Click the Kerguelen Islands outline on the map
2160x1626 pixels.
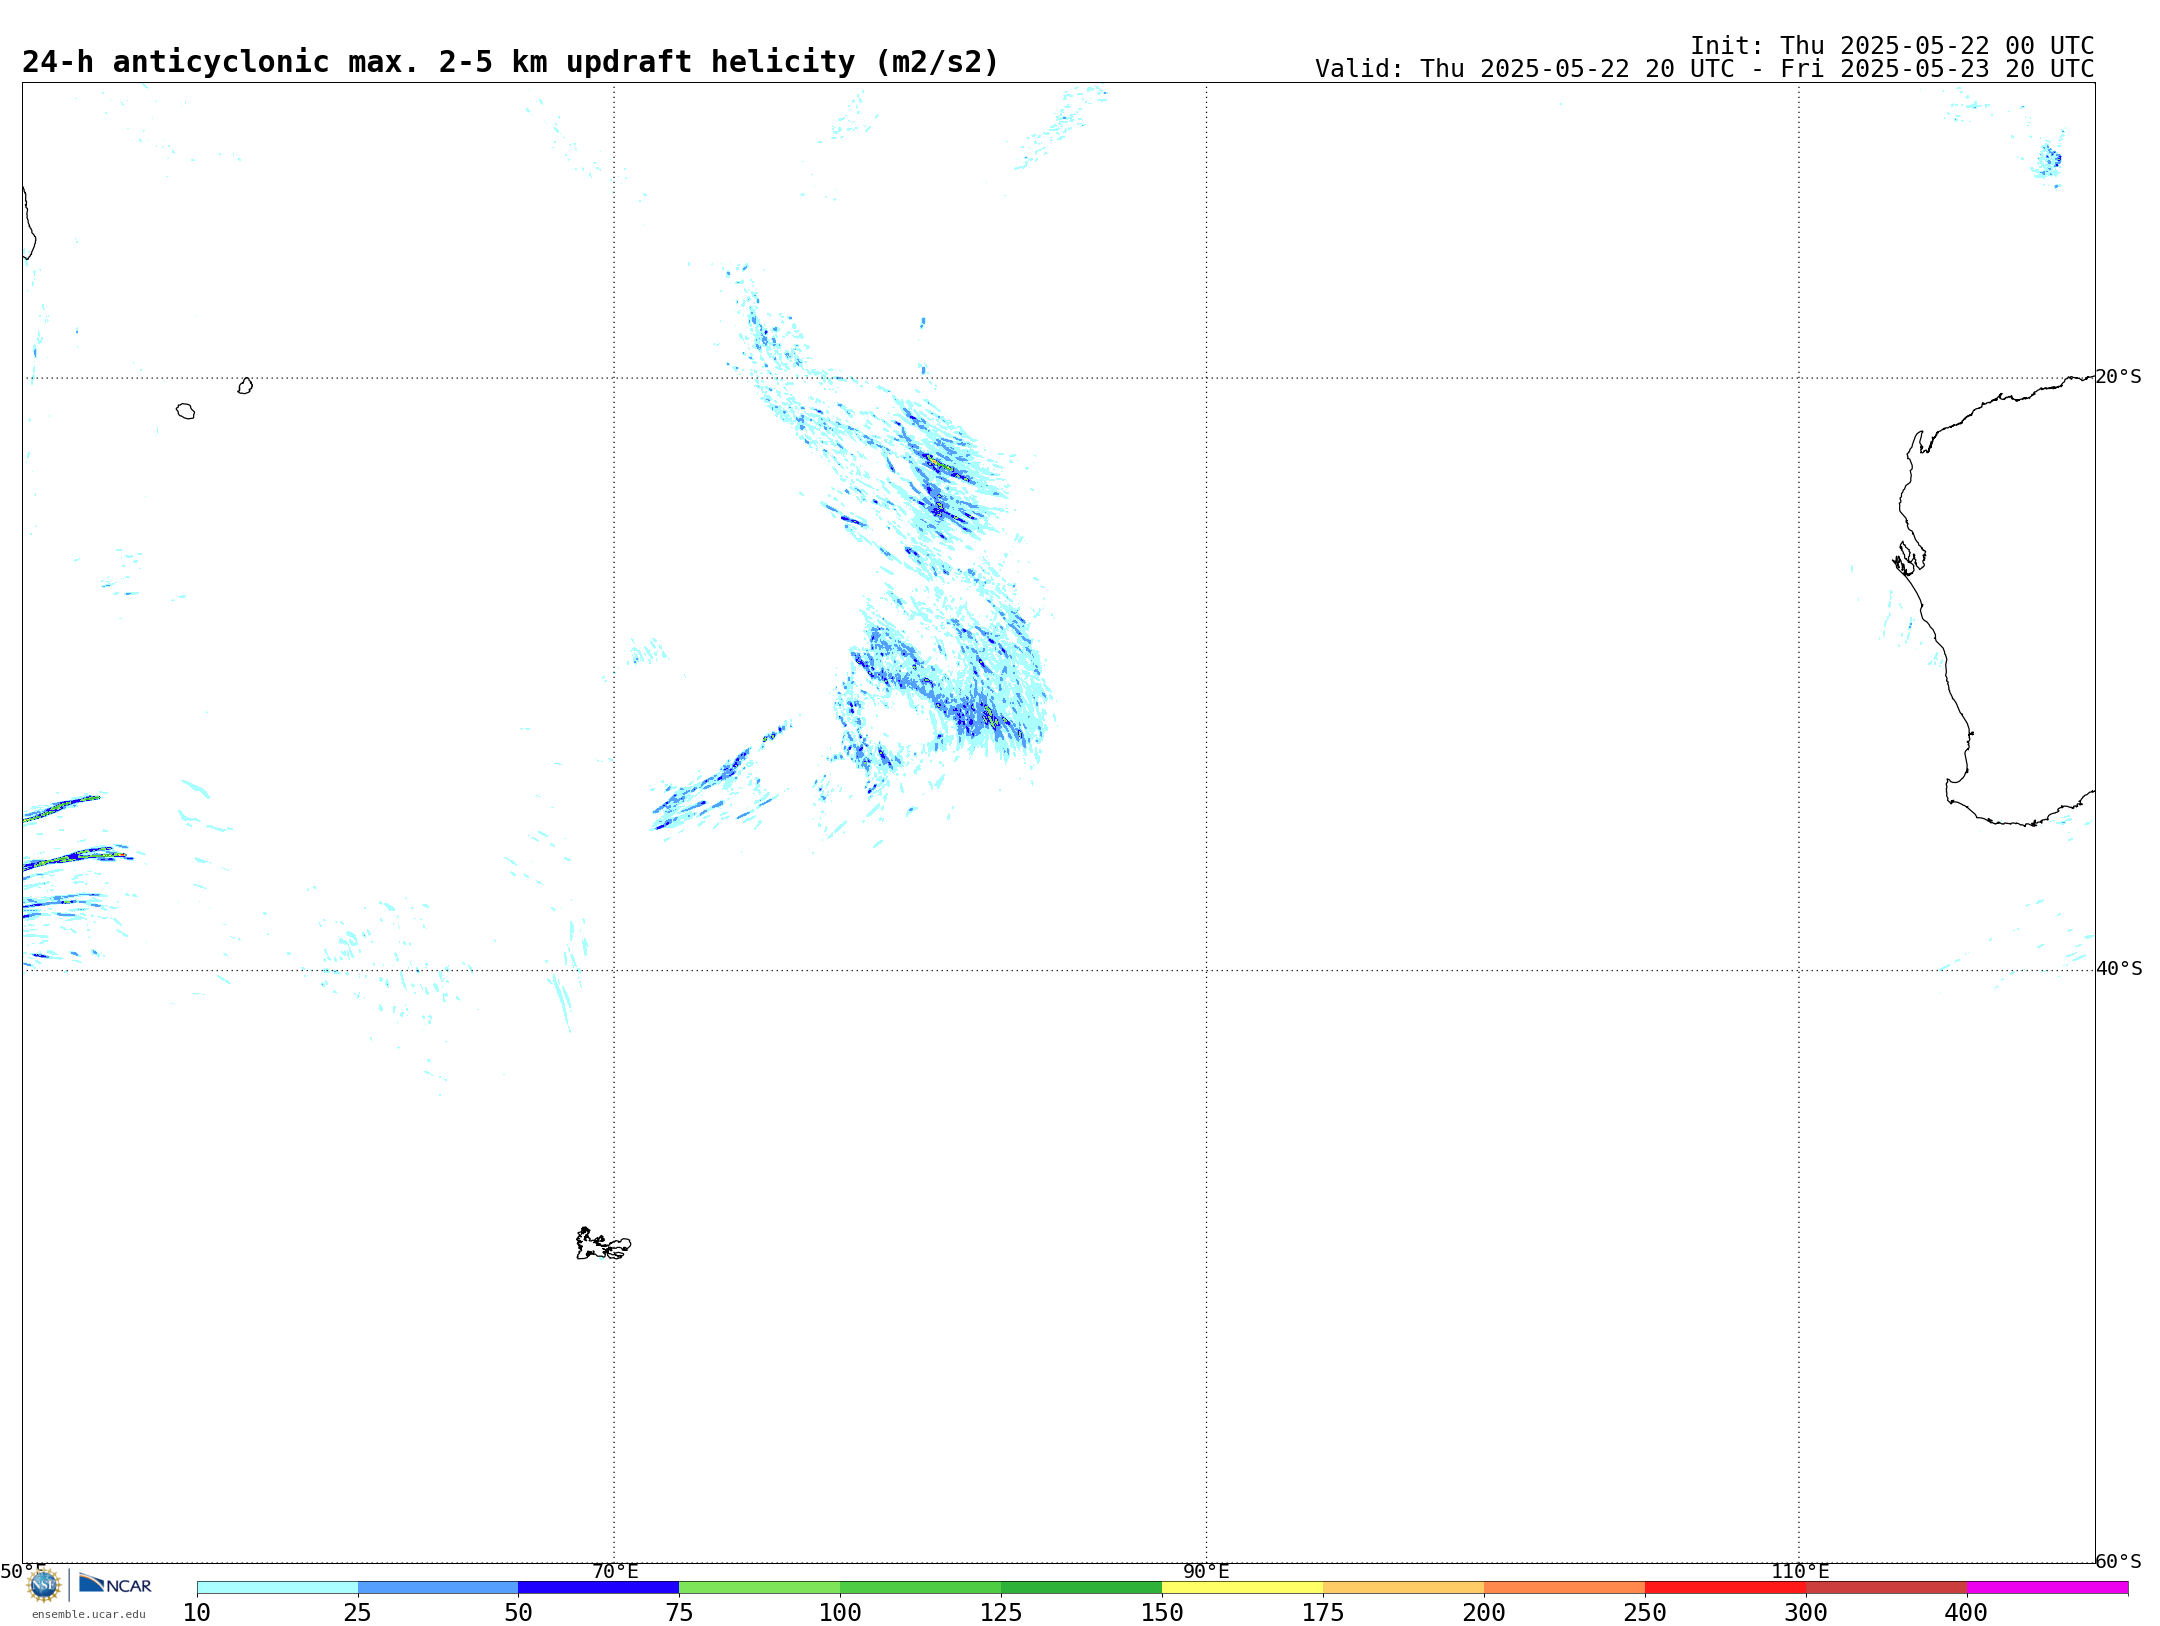click(x=603, y=1244)
